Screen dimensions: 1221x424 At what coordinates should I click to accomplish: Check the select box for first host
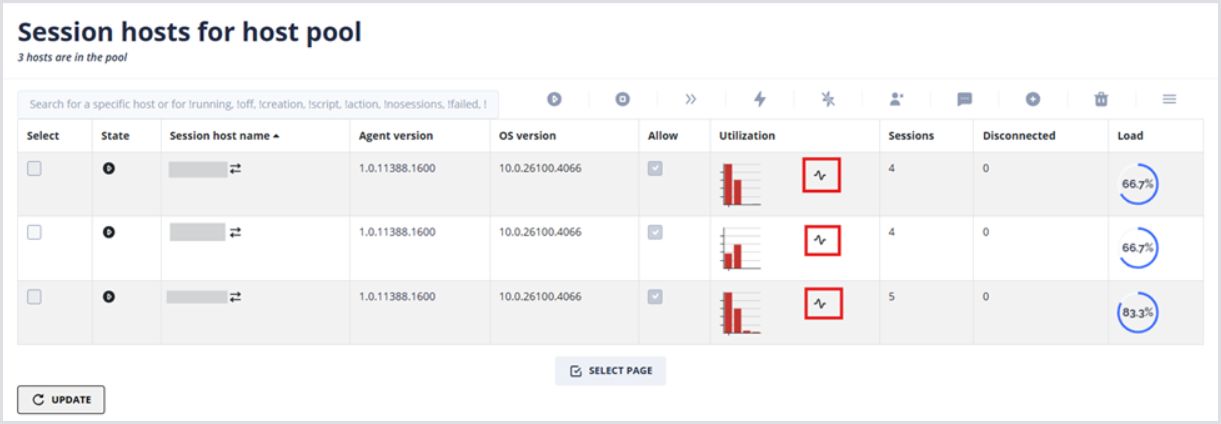click(x=35, y=169)
